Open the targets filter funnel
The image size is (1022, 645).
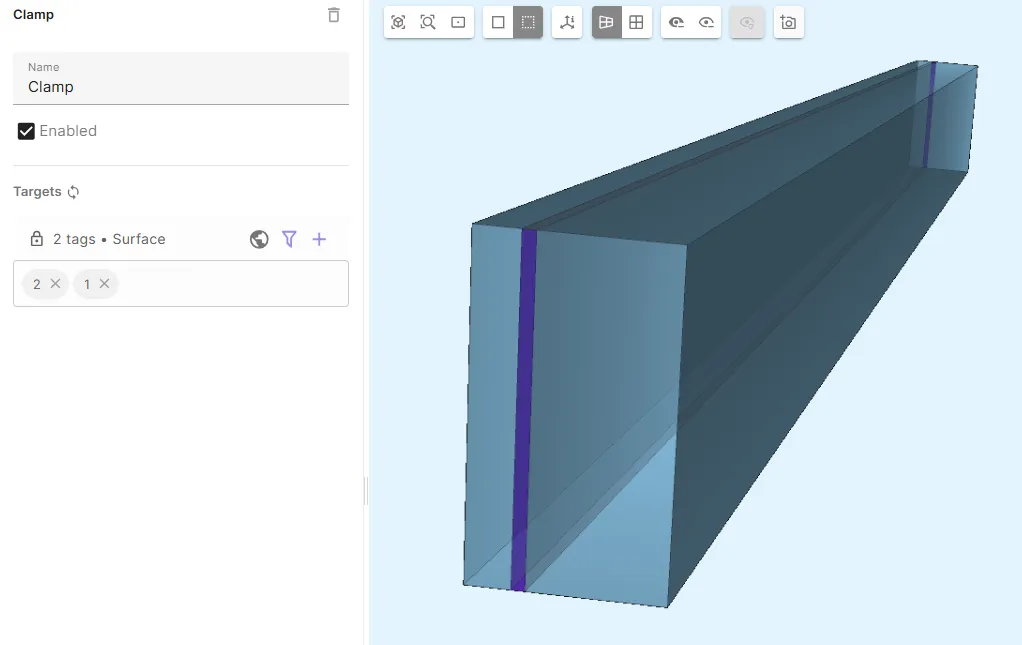[x=289, y=239]
